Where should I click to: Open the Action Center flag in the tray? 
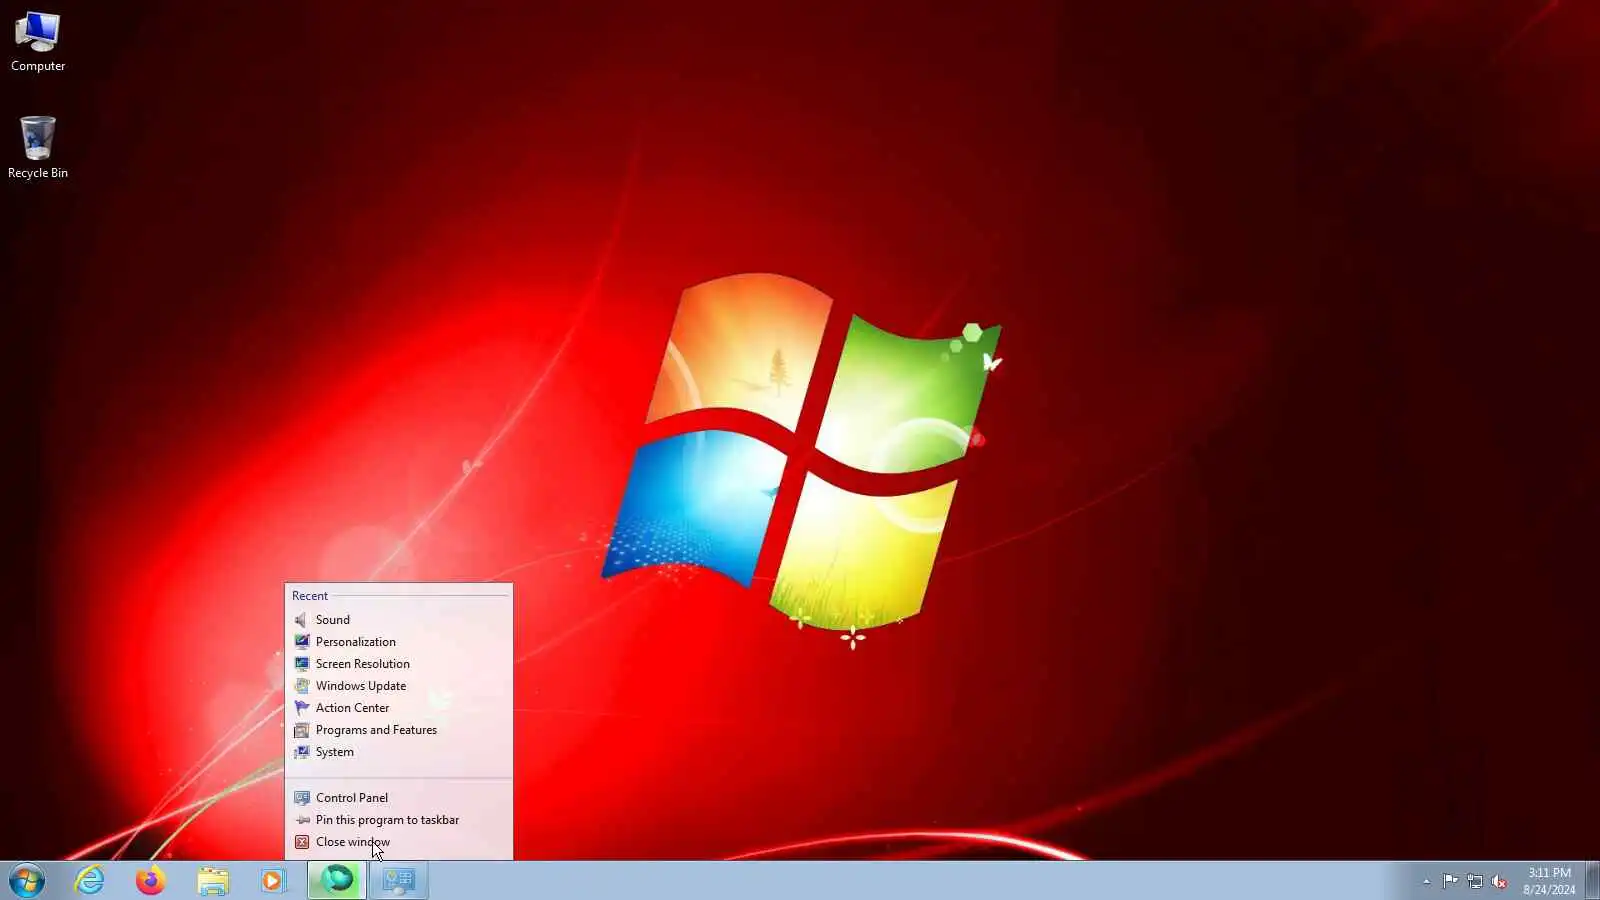coord(1450,881)
